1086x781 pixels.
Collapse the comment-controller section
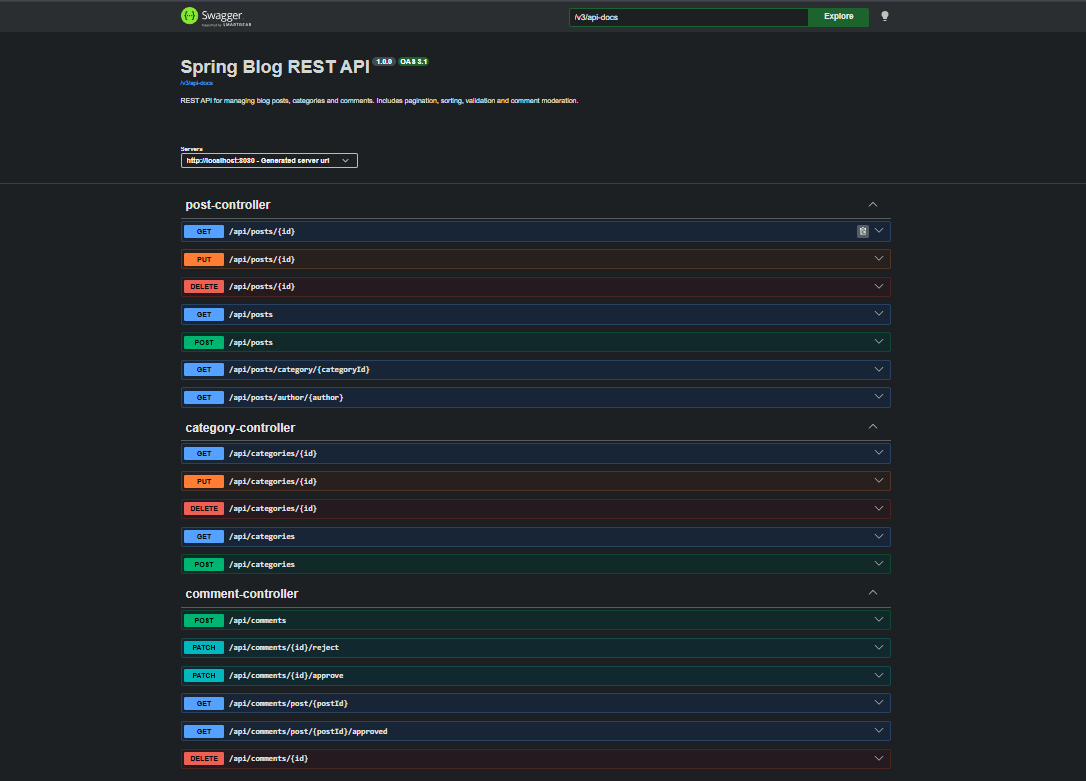[873, 593]
